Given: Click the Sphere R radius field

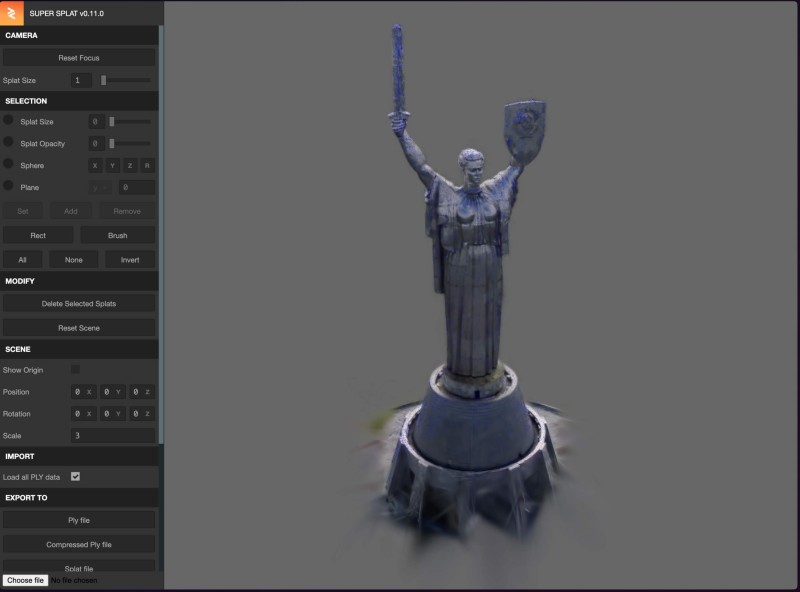Looking at the screenshot, I should point(147,165).
